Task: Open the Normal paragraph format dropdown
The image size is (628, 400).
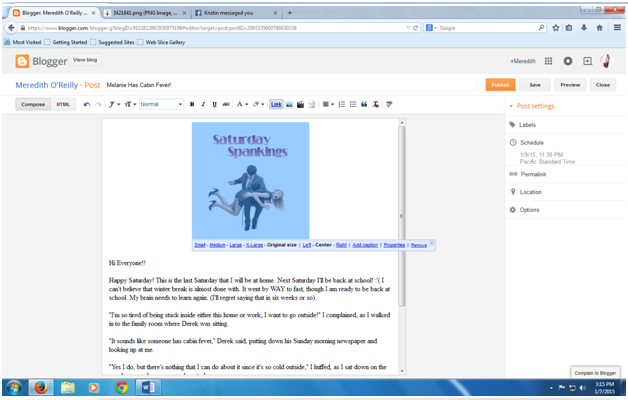Action: 161,104
